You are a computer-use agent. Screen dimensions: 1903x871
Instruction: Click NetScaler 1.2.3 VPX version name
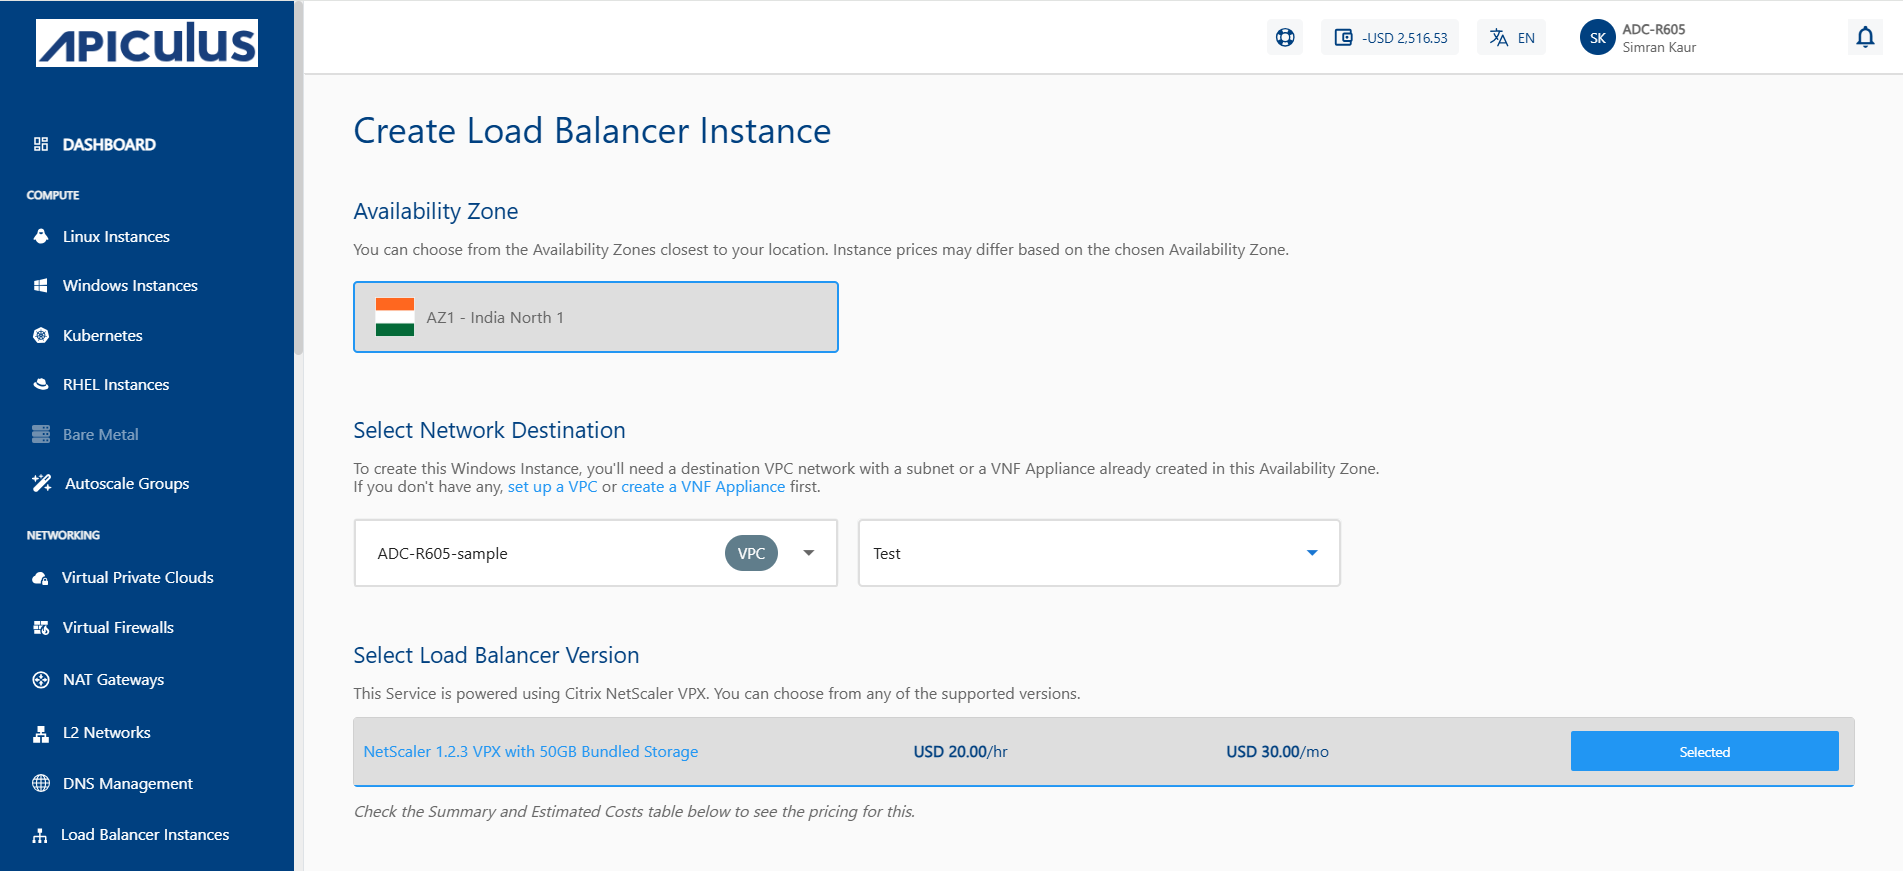coord(531,751)
